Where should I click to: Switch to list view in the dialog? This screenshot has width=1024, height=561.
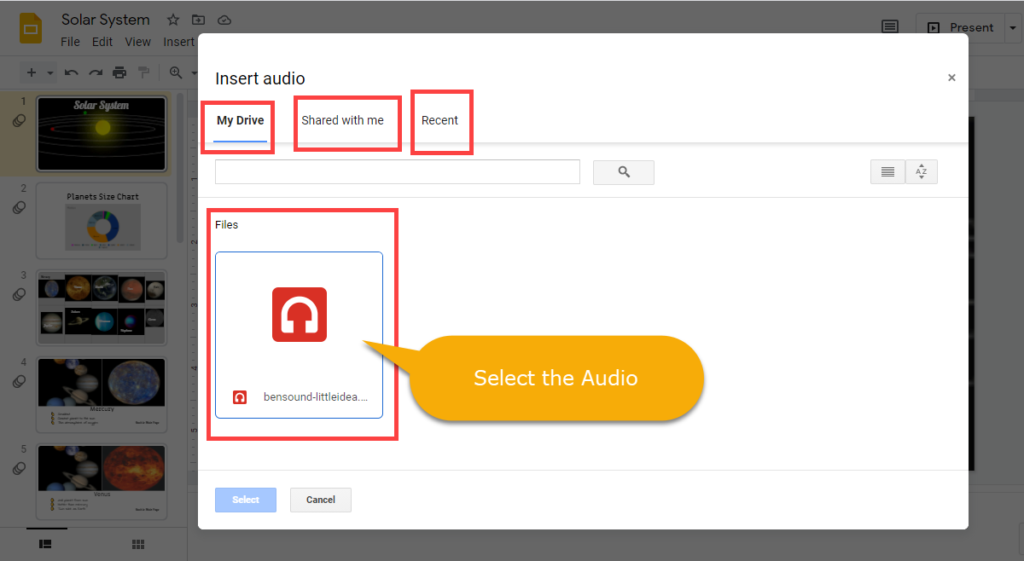pyautogui.click(x=888, y=172)
